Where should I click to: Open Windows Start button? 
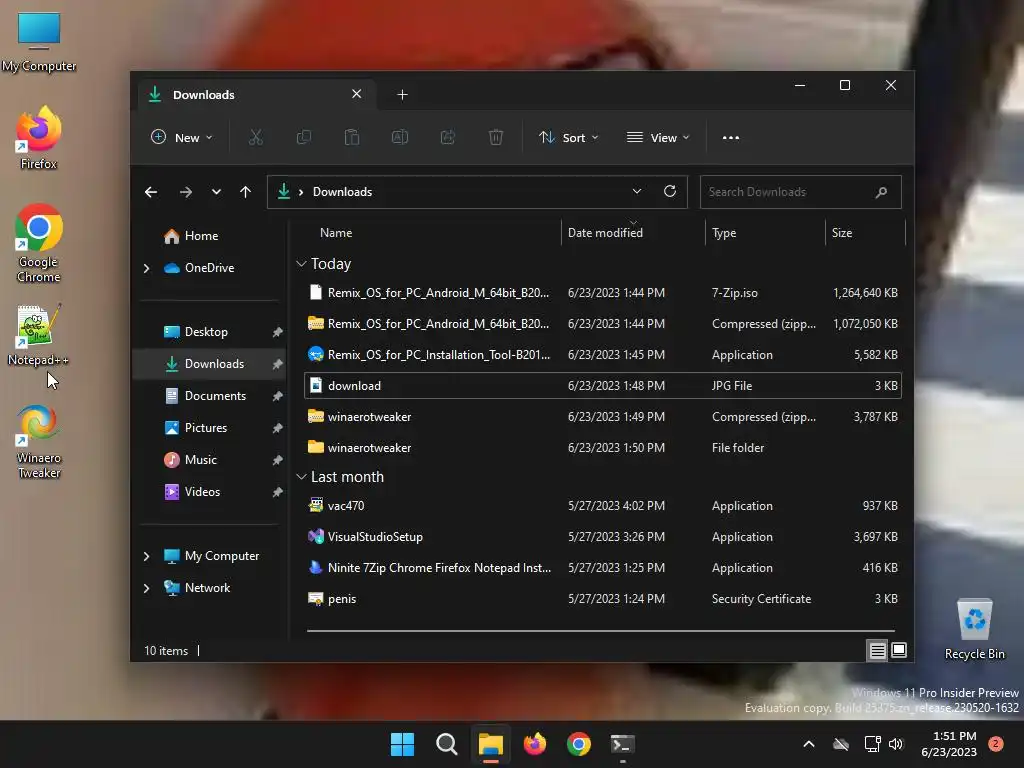(x=402, y=744)
